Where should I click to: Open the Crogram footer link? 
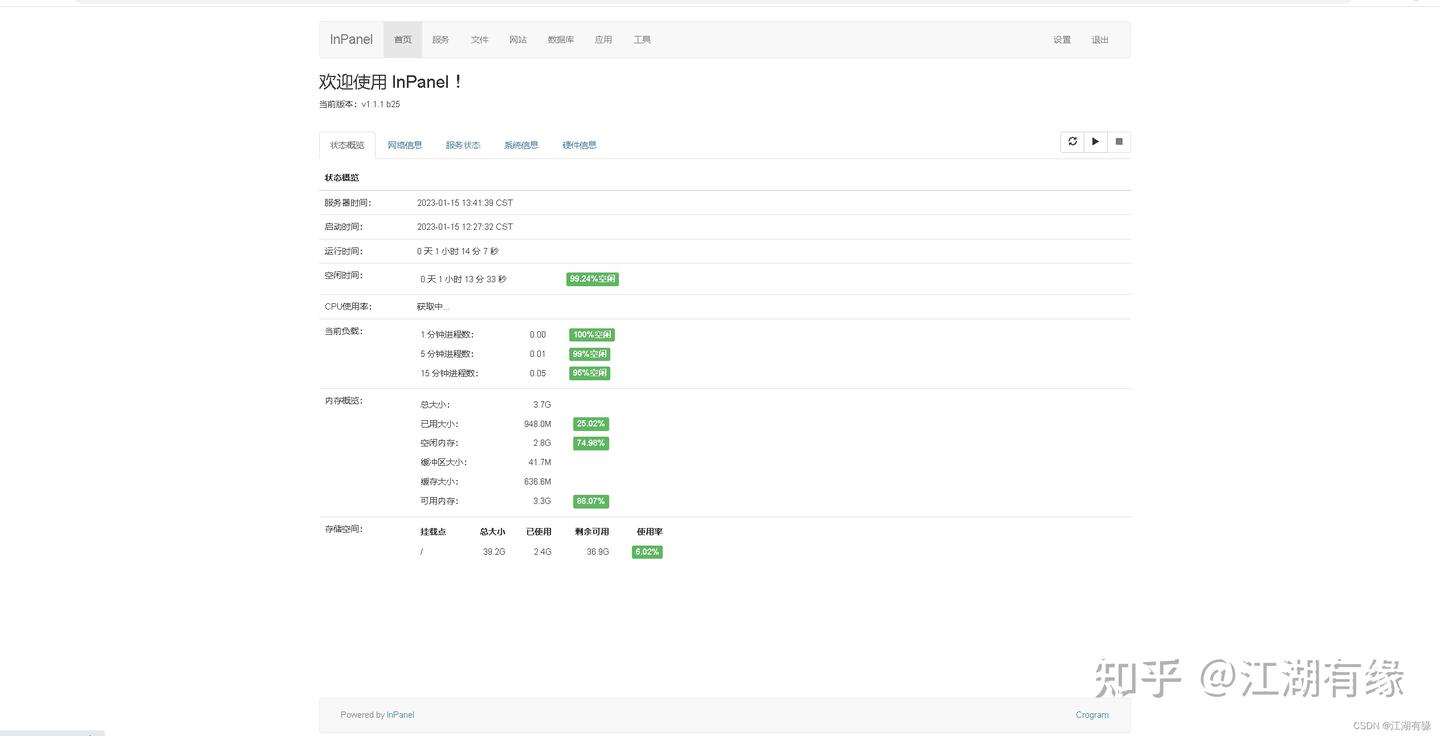pyautogui.click(x=1092, y=715)
